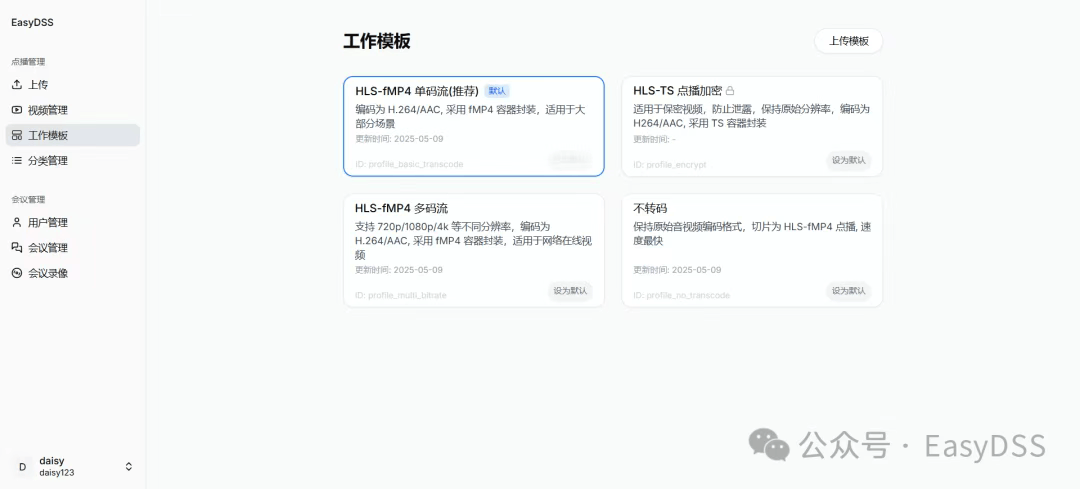Click the meeting recording icon
The image size is (1080, 489).
click(x=17, y=273)
